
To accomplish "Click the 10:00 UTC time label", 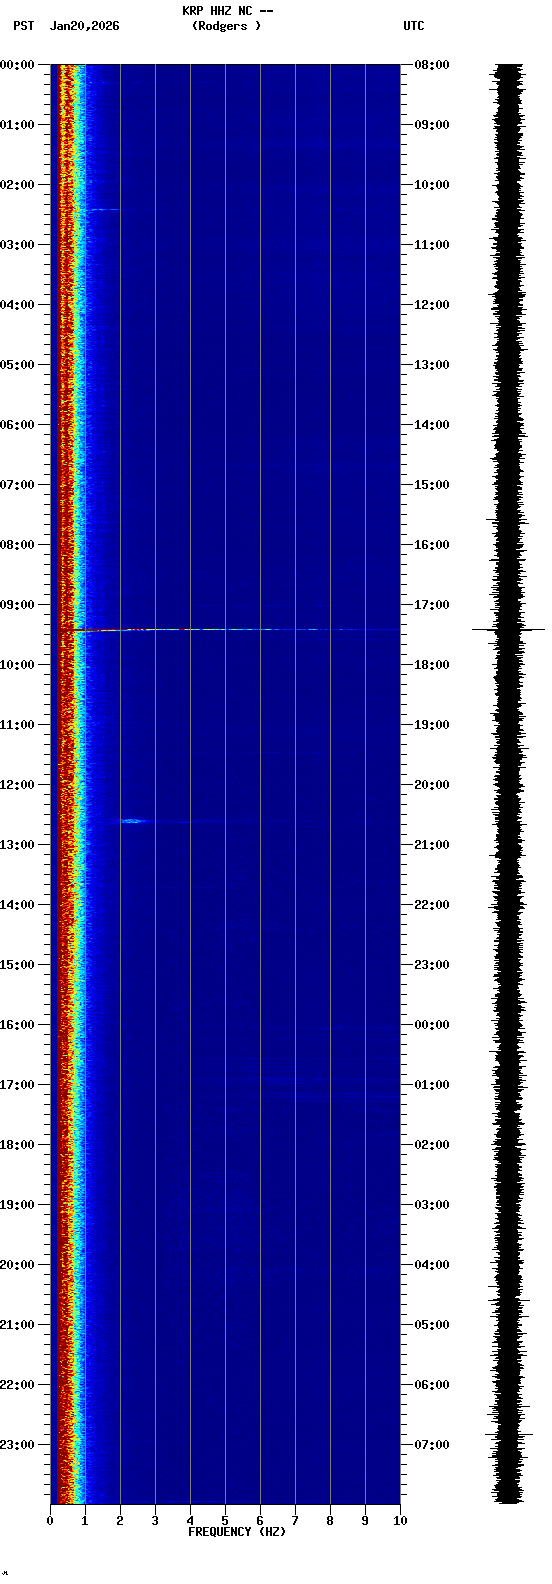I will [x=432, y=185].
